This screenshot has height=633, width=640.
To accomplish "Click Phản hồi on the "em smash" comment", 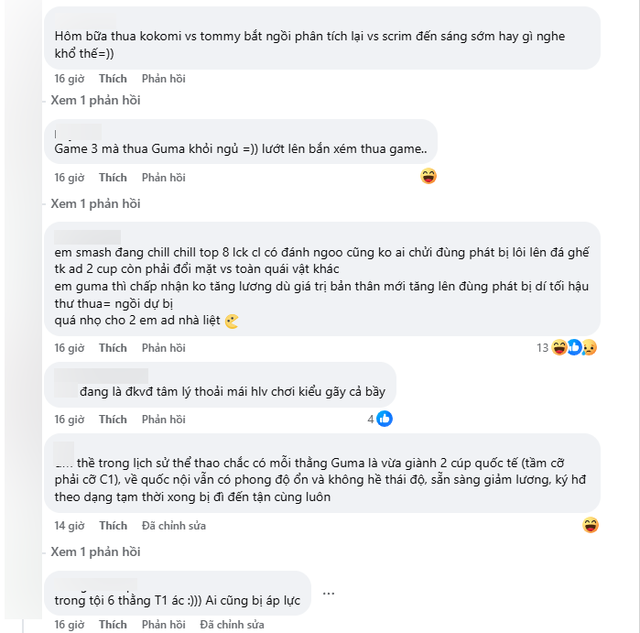I will click(163, 348).
